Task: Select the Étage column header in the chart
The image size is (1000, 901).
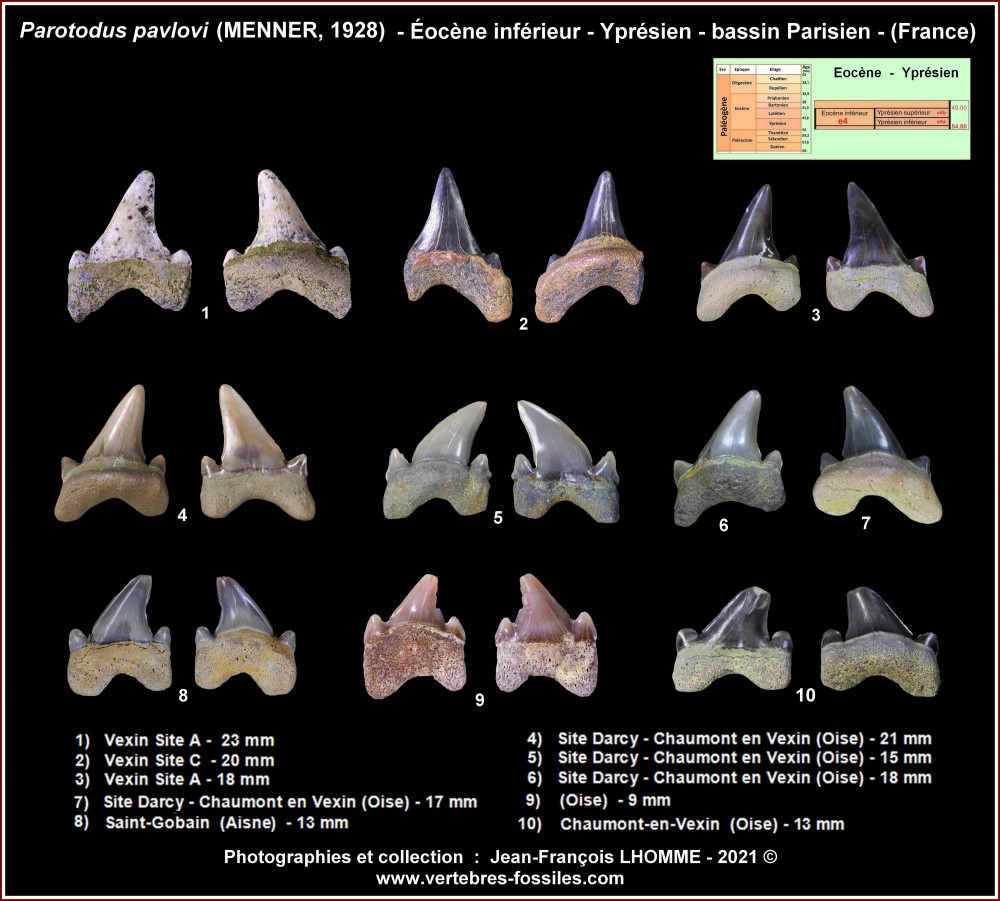Action: (773, 69)
